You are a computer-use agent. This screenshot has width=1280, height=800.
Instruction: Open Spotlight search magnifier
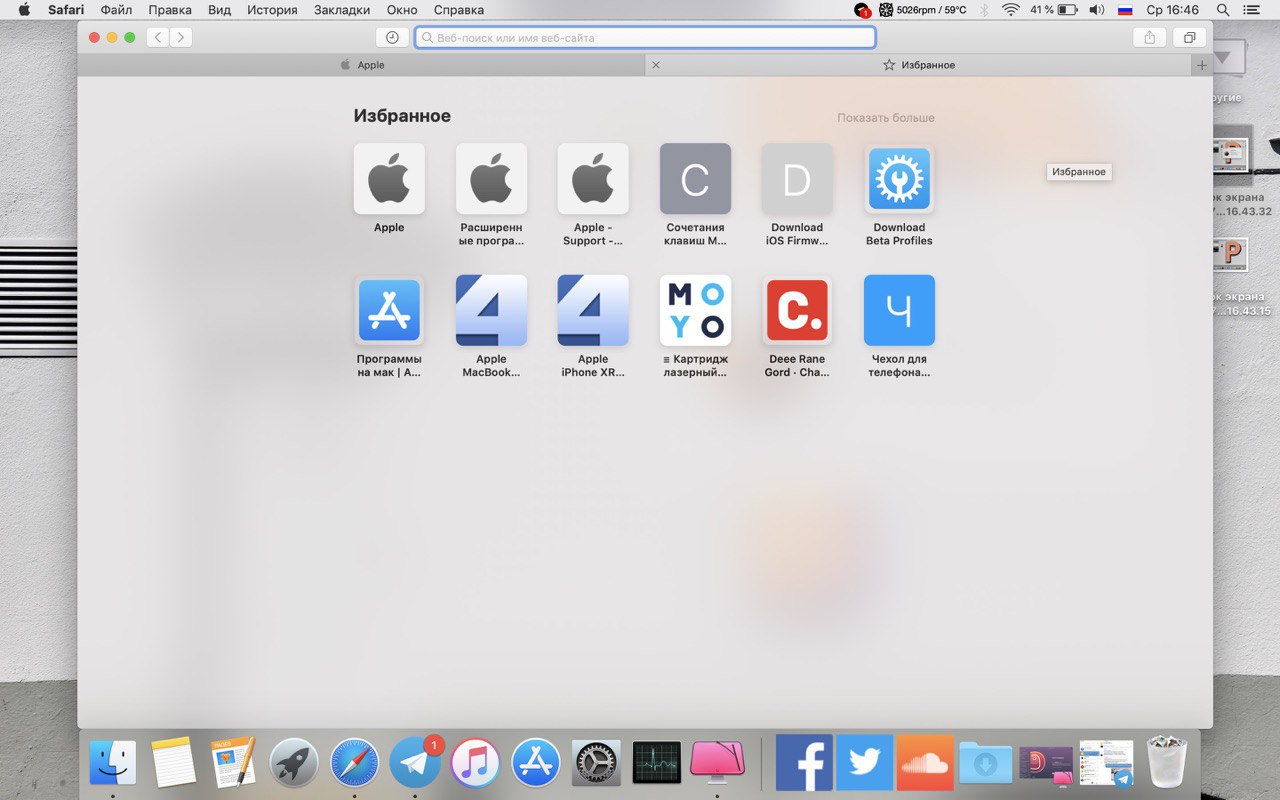point(1222,10)
